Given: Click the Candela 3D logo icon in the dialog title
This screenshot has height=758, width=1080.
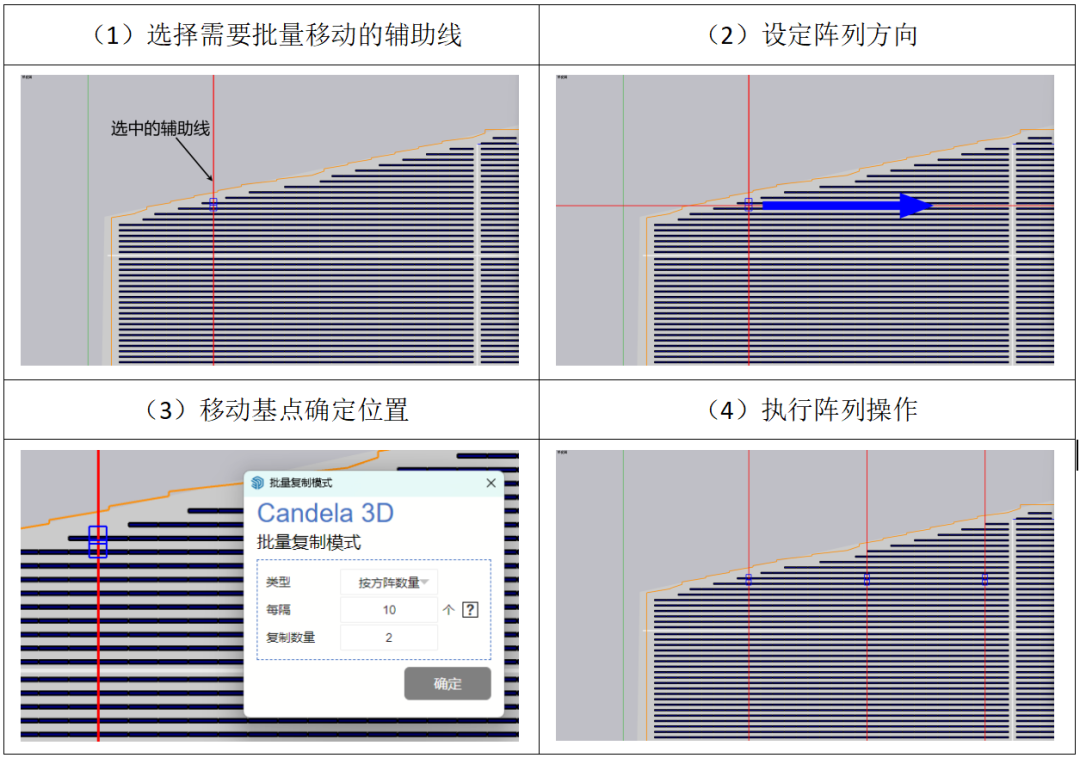Looking at the screenshot, I should point(258,483).
